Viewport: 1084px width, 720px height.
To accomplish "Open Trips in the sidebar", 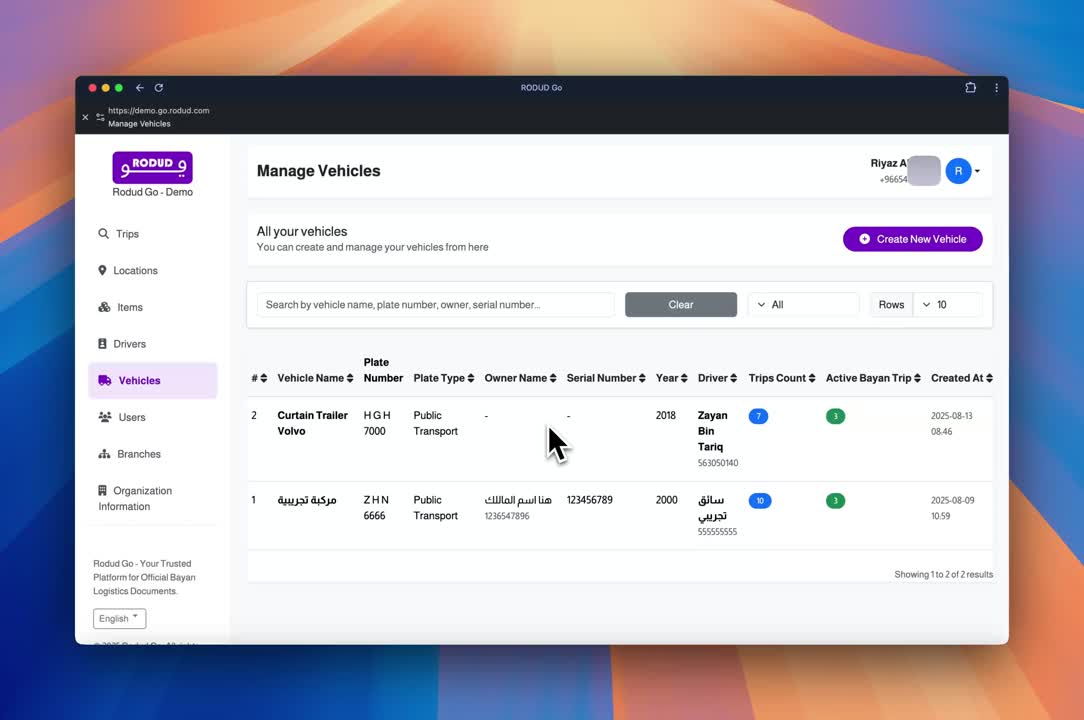I will coord(153,234).
